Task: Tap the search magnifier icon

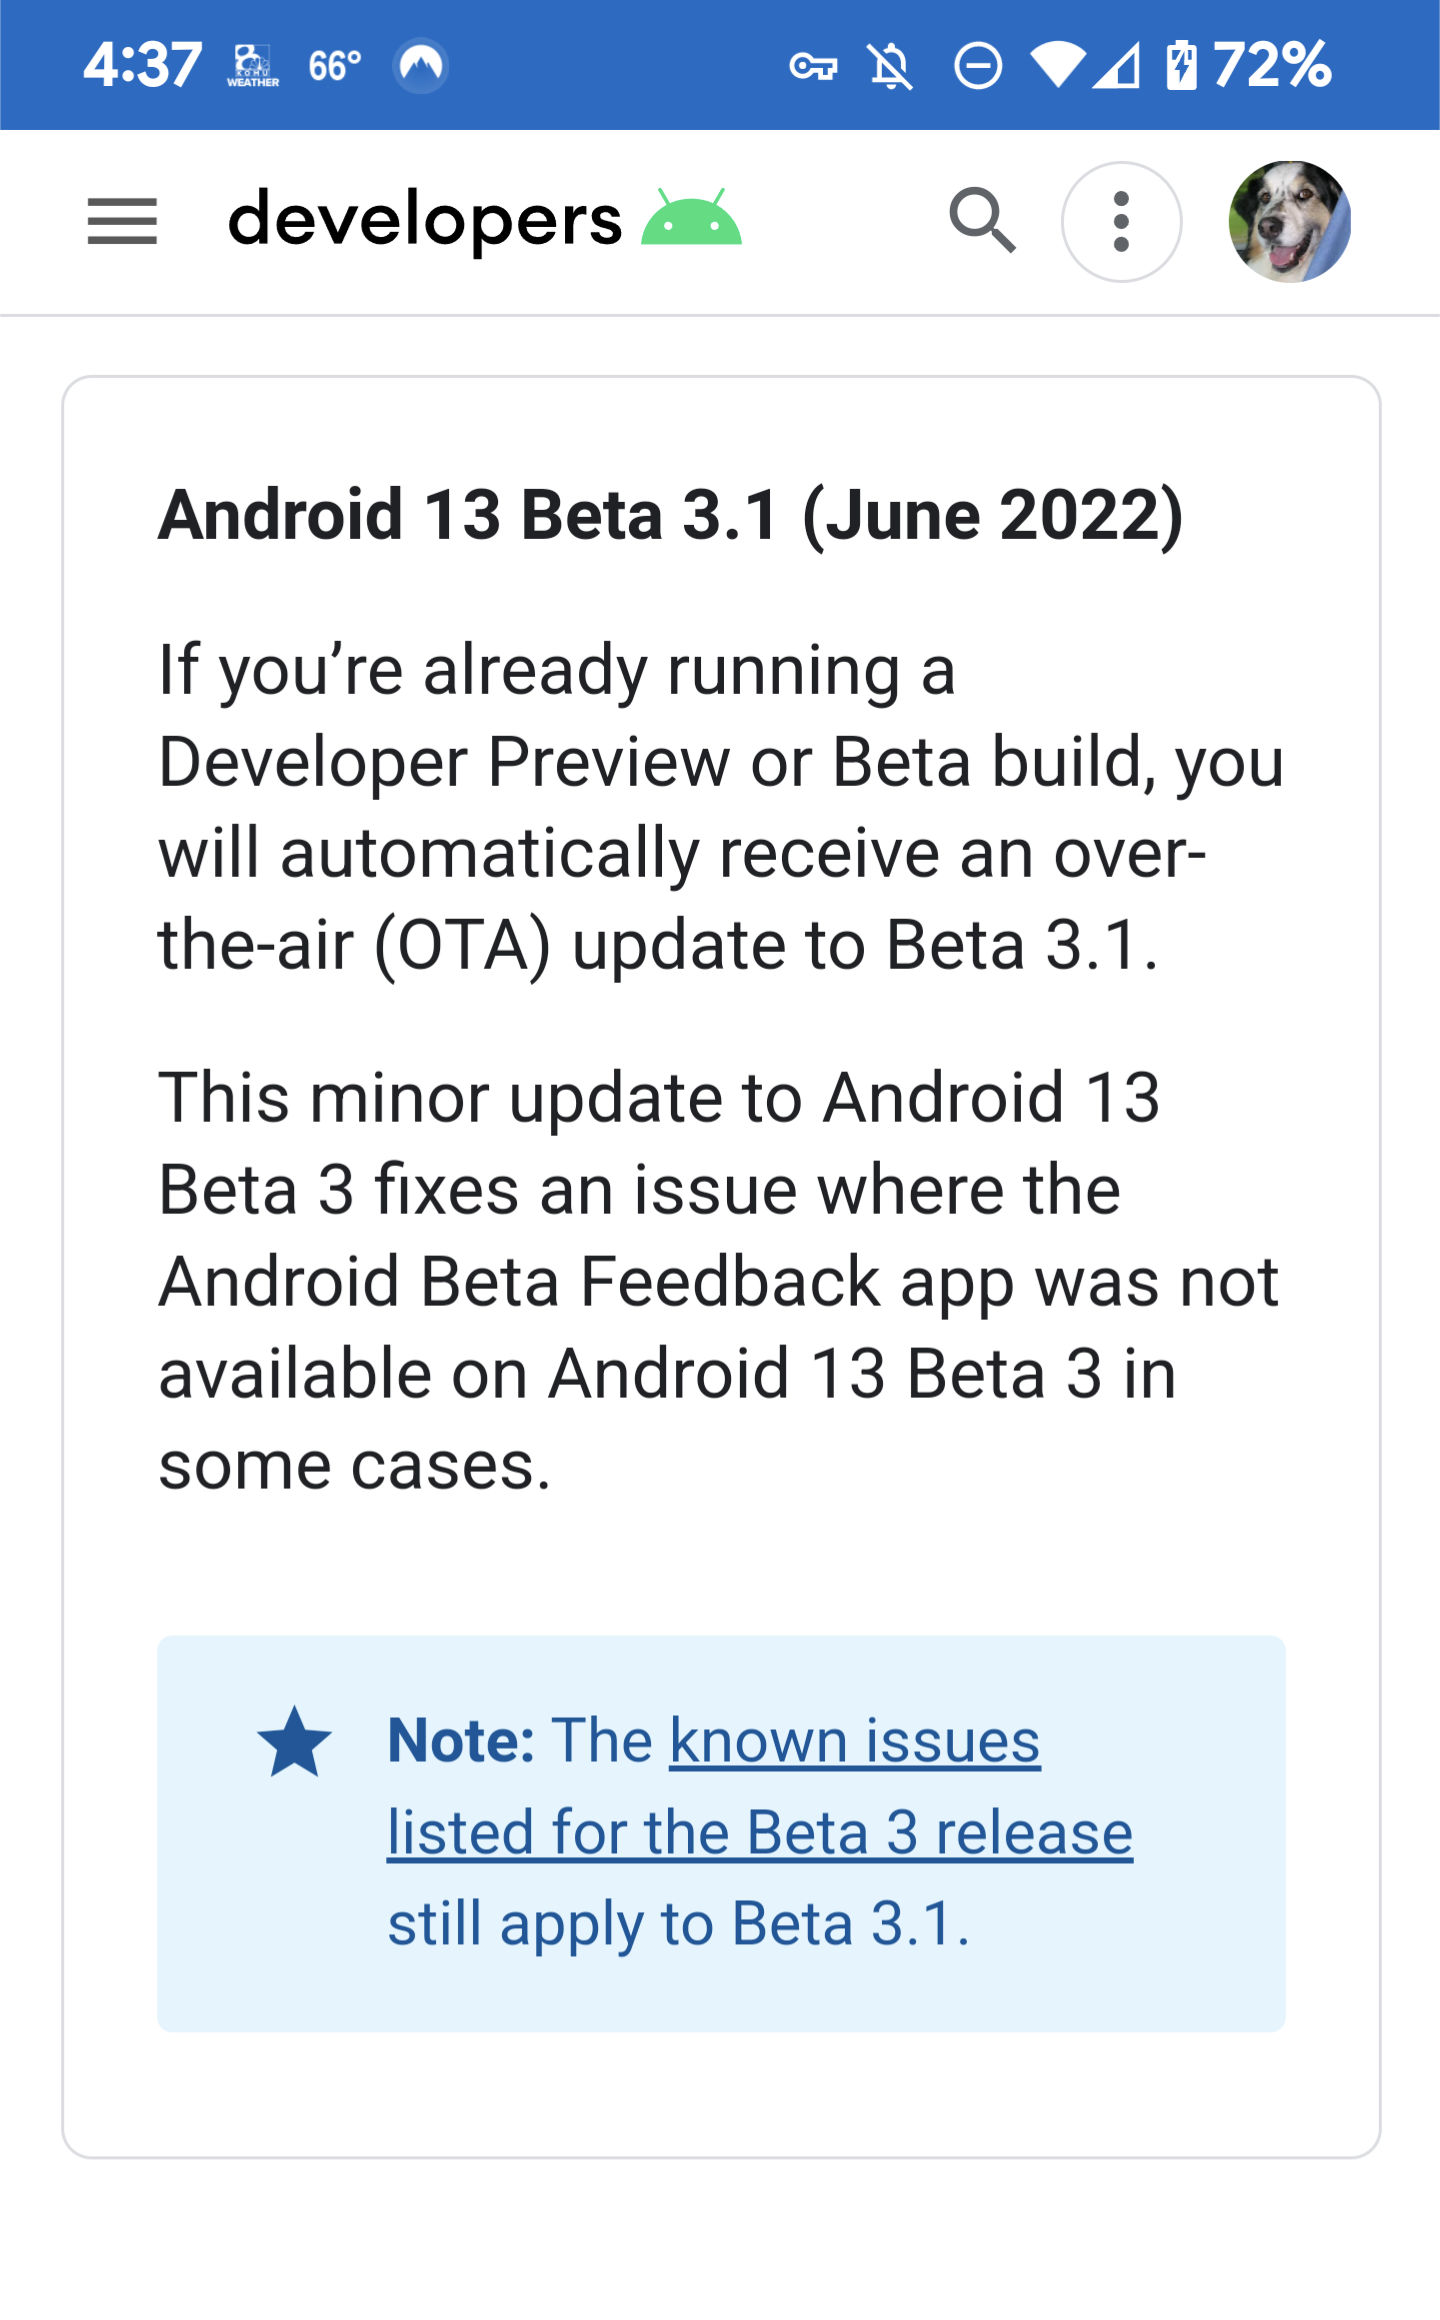Action: [982, 221]
